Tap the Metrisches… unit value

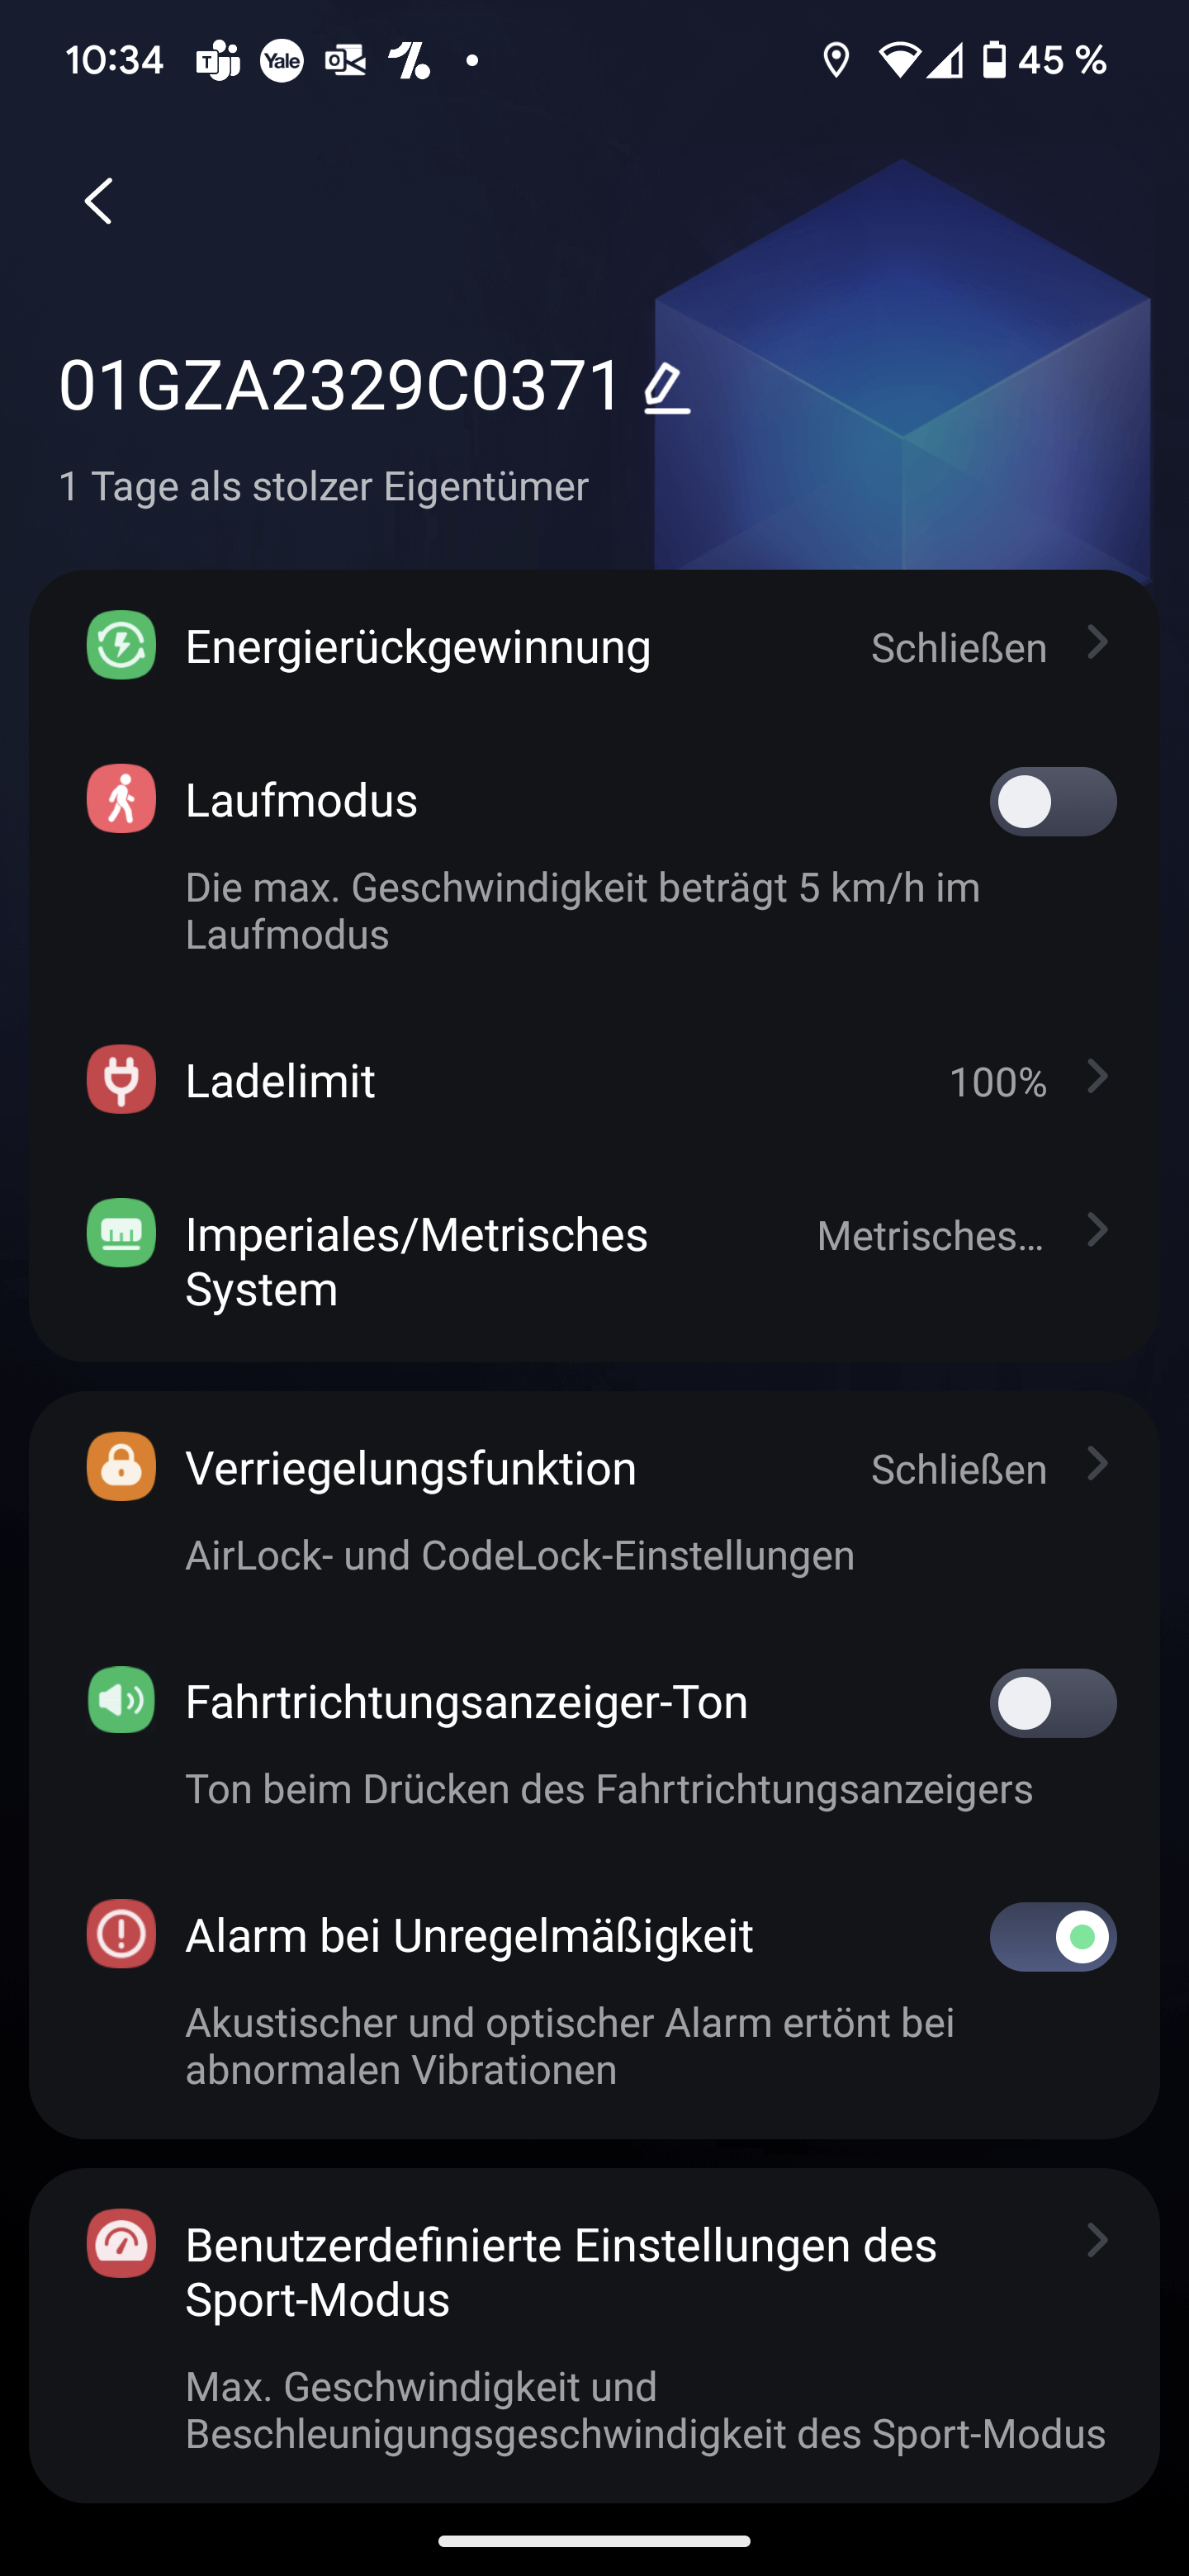click(x=930, y=1236)
